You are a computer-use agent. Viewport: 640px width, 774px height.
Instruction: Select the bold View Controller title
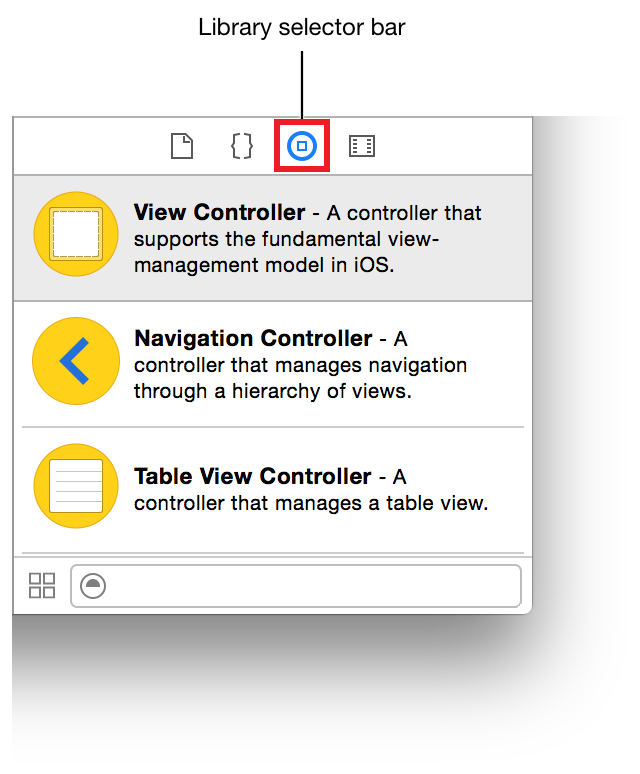pyautogui.click(x=219, y=213)
